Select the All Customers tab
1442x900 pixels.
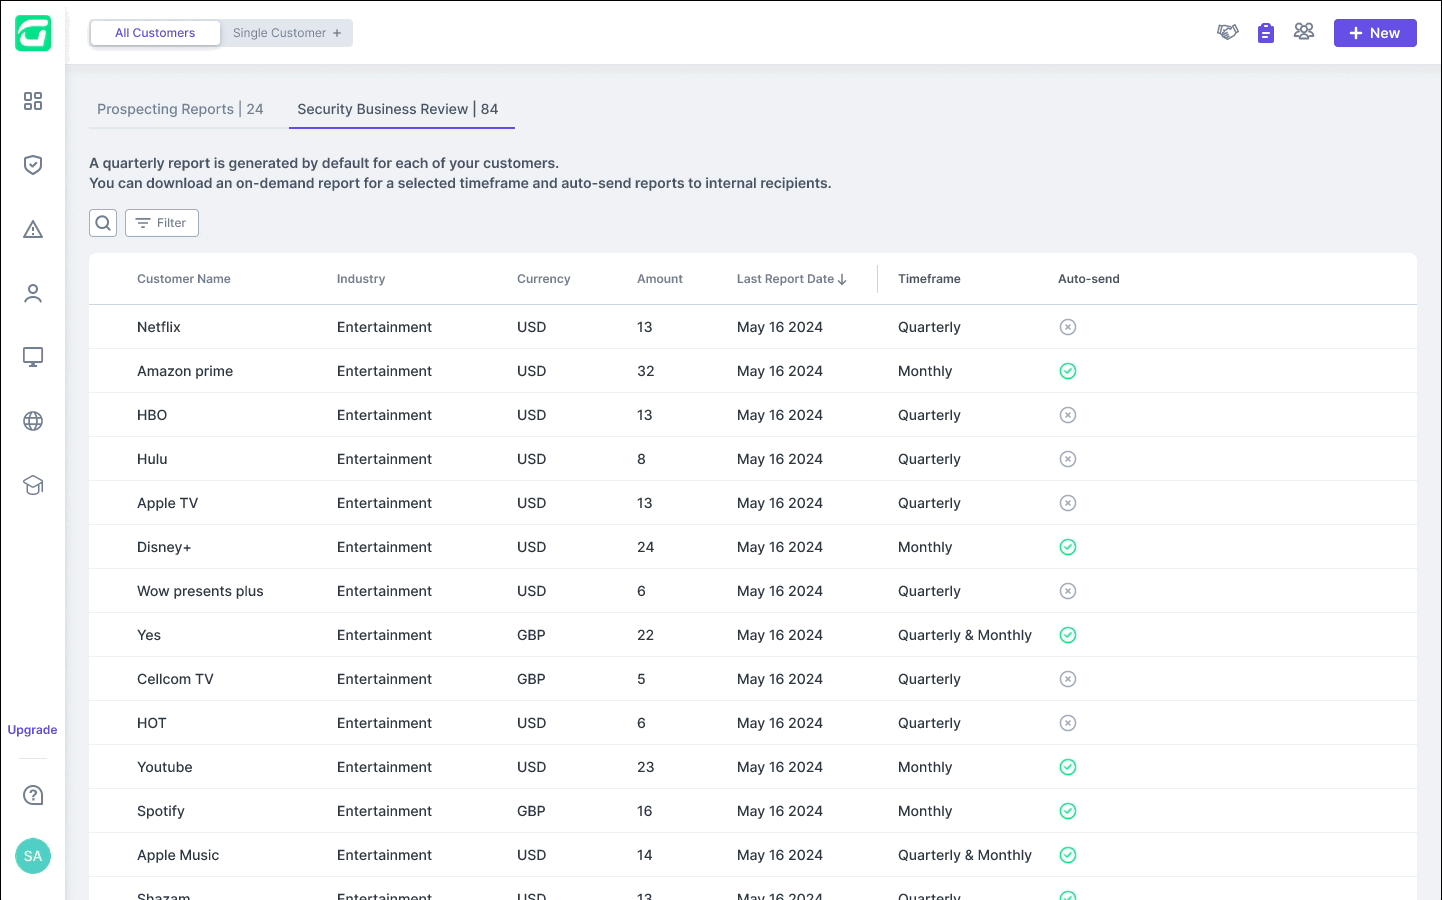tap(155, 33)
